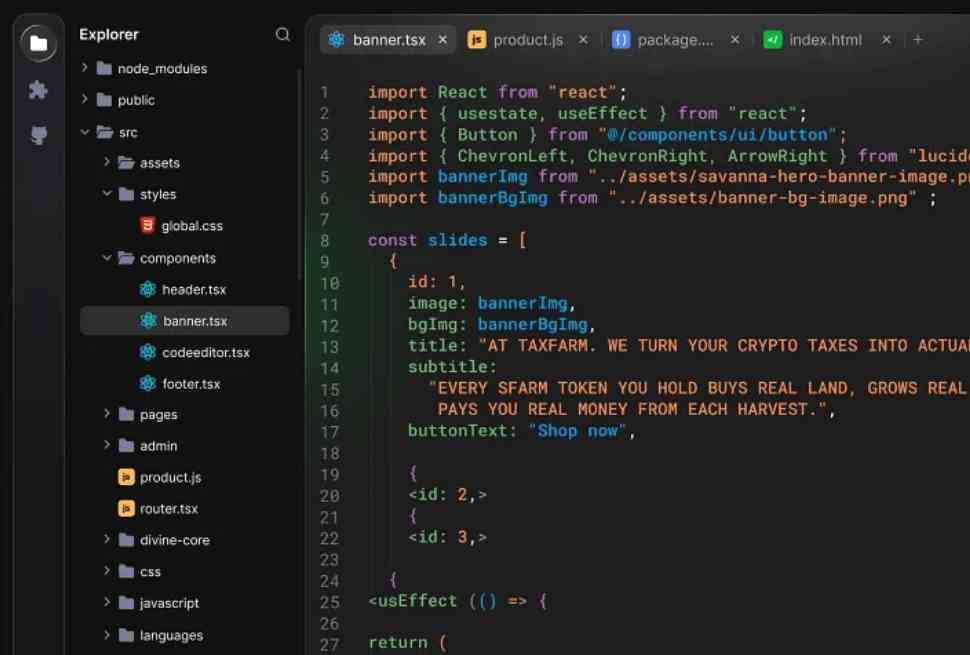The height and width of the screenshot is (655, 970).
Task: Click the "Shop now" string in code
Action: [577, 430]
